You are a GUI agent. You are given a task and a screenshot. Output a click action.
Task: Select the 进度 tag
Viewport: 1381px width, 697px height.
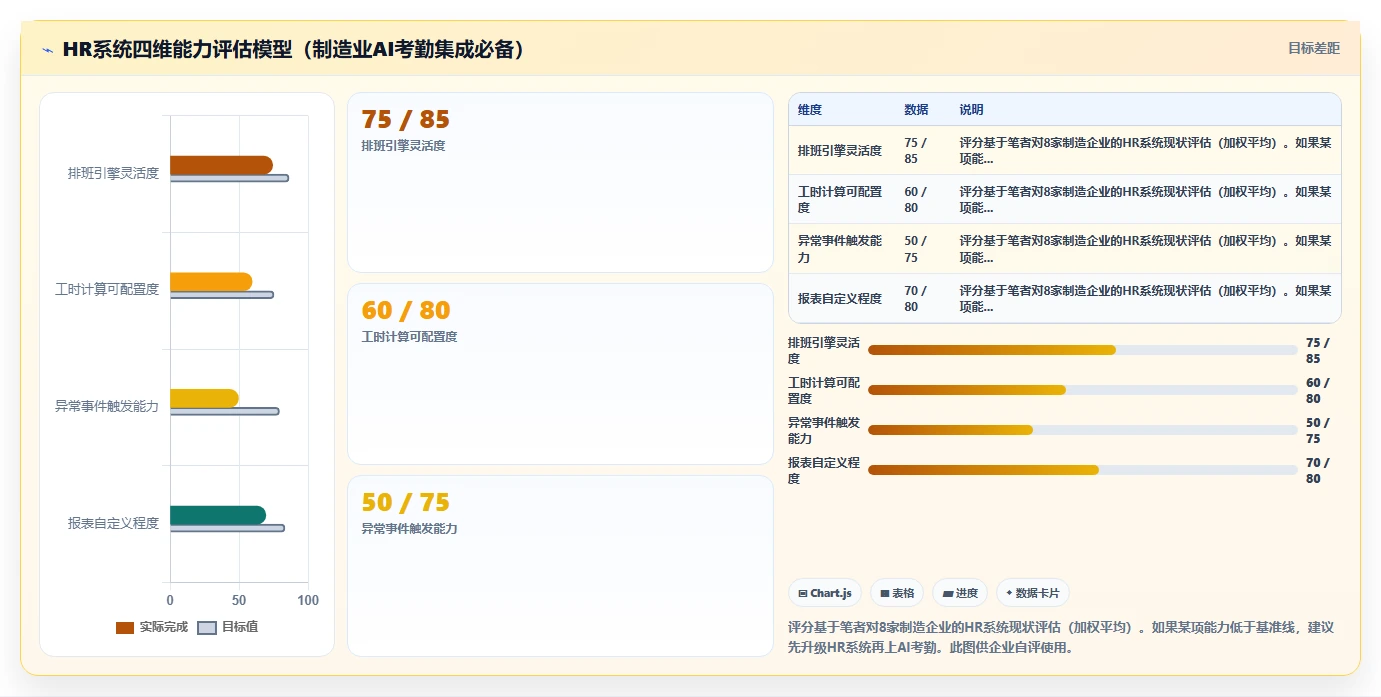point(960,593)
